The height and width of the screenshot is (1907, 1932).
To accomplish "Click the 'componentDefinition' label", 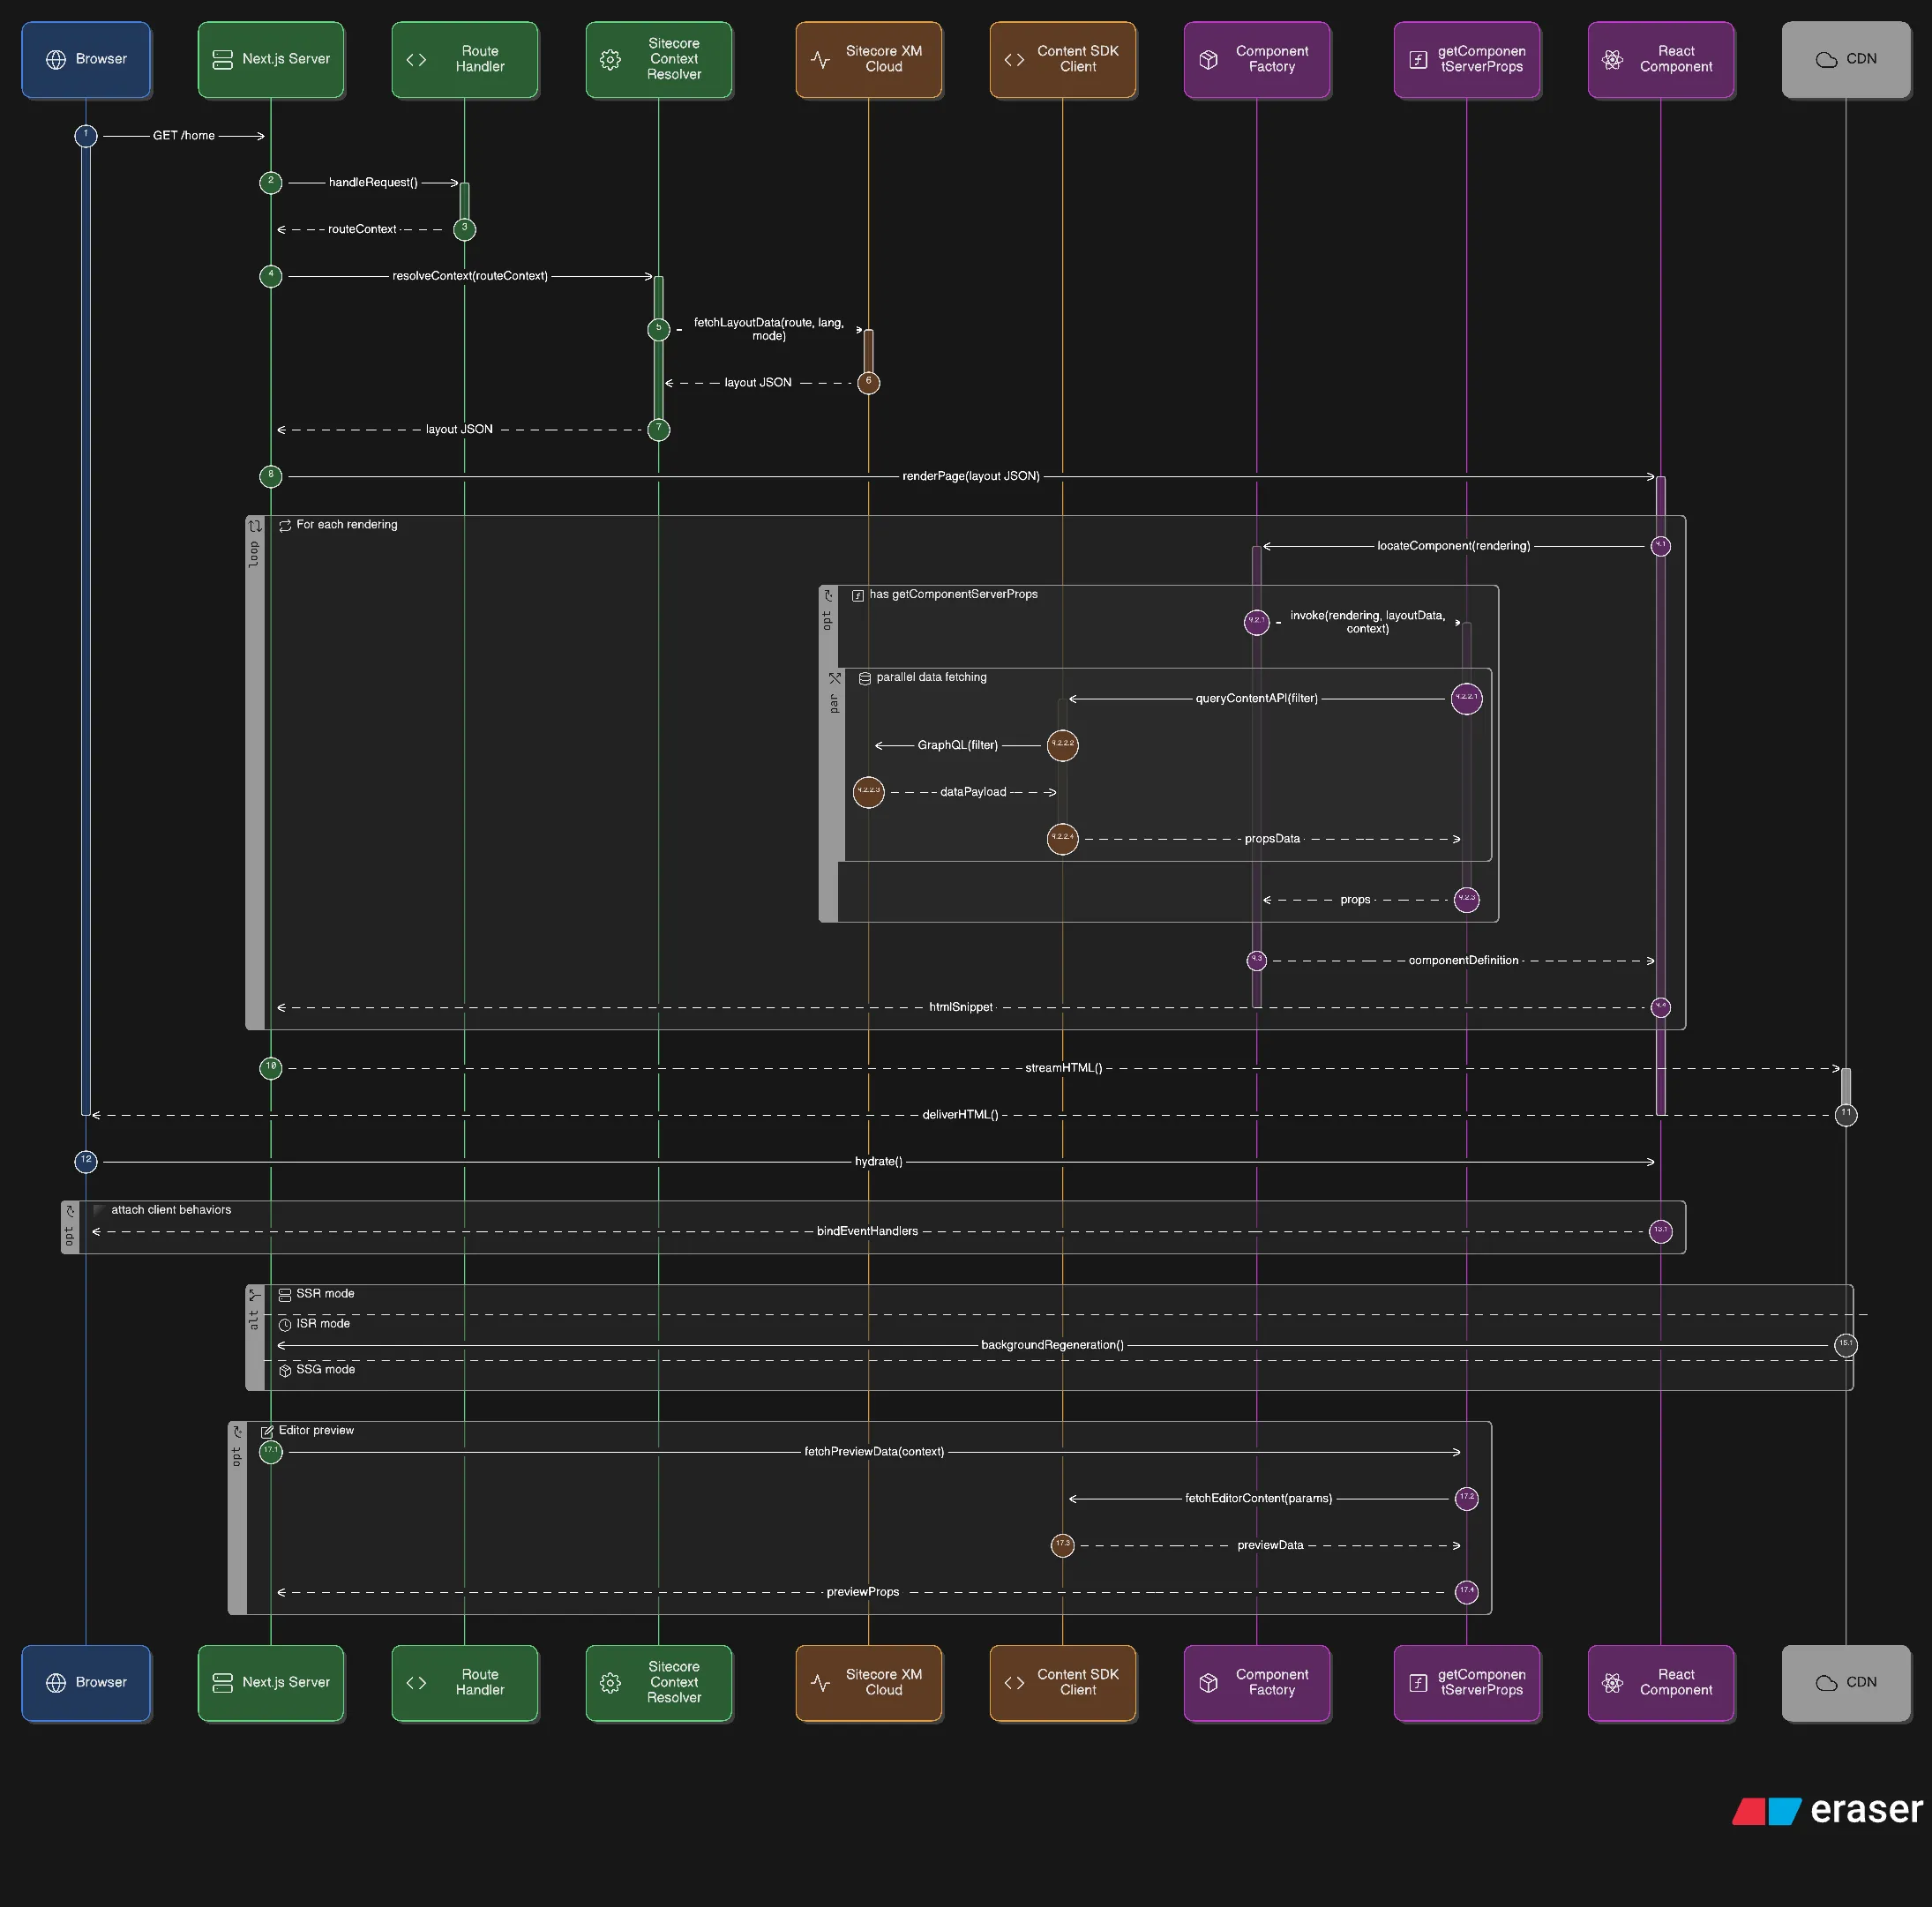I will 1463,961.
